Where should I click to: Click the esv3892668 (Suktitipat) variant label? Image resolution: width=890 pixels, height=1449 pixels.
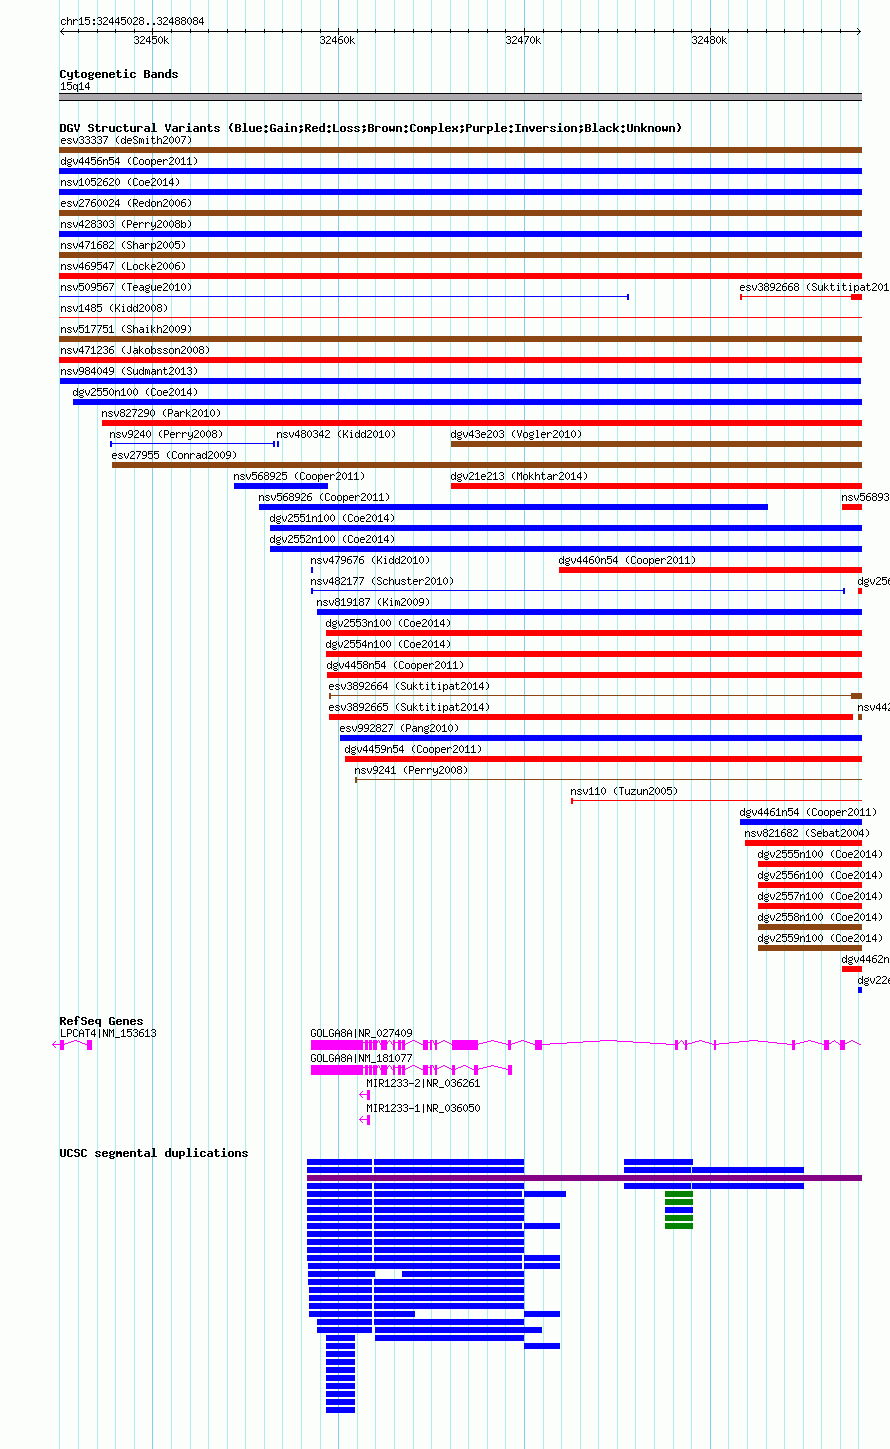(814, 287)
